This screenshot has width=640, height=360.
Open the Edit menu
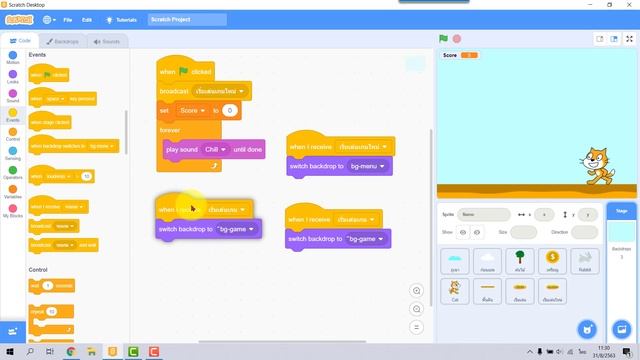pyautogui.click(x=87, y=20)
